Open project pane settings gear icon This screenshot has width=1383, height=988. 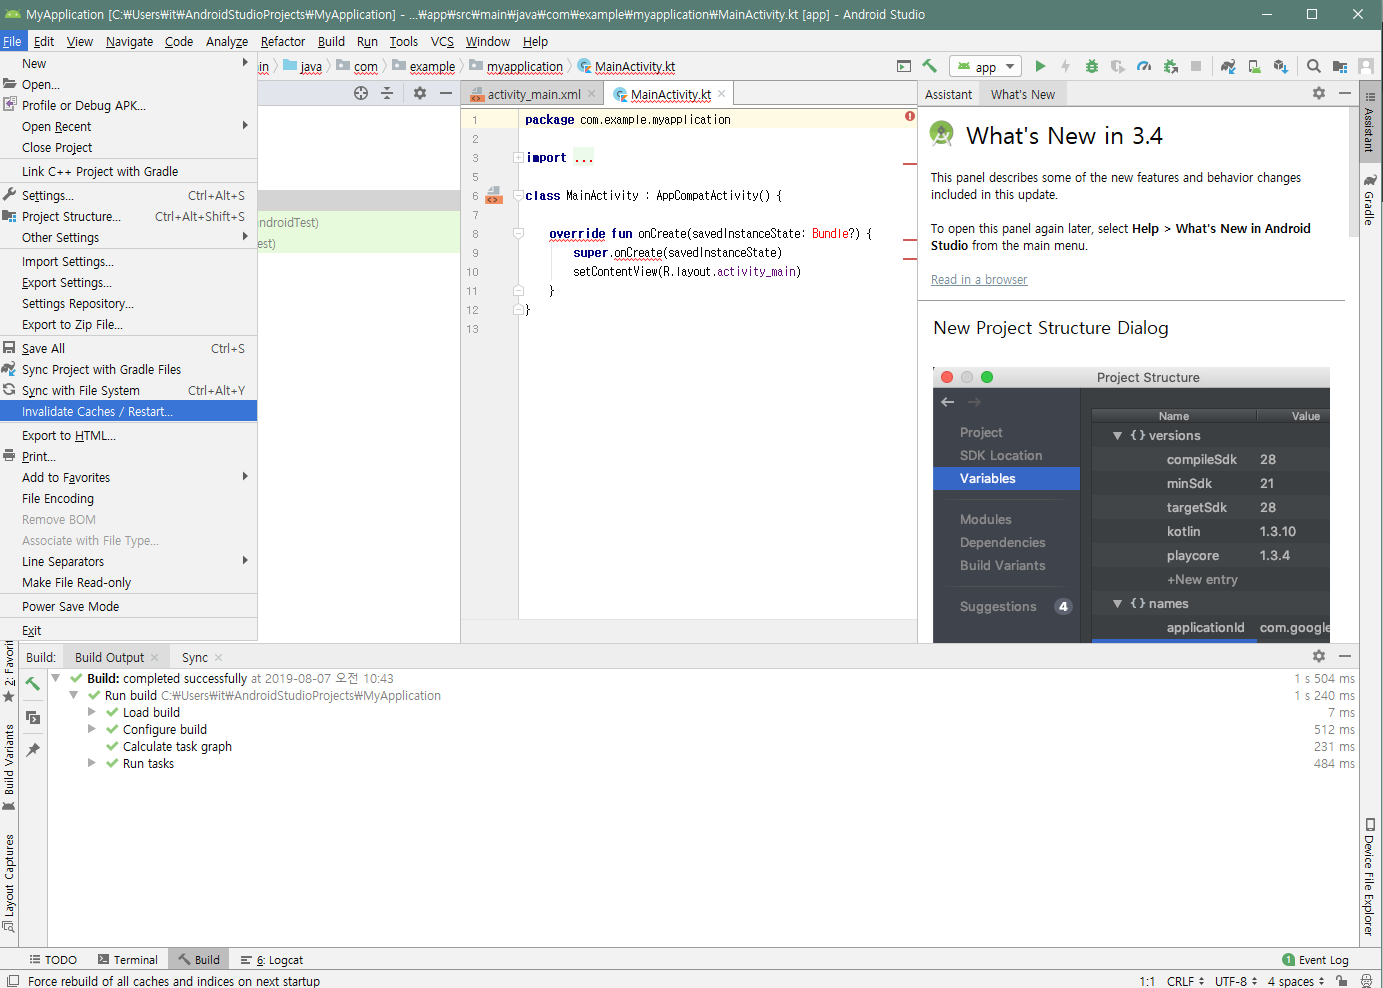[420, 93]
